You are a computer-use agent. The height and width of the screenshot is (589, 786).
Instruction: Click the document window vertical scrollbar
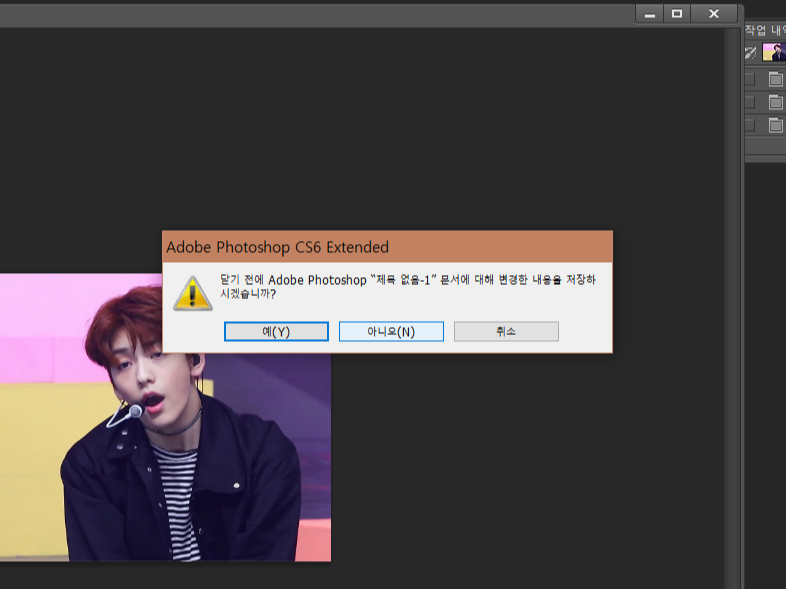[x=731, y=308]
